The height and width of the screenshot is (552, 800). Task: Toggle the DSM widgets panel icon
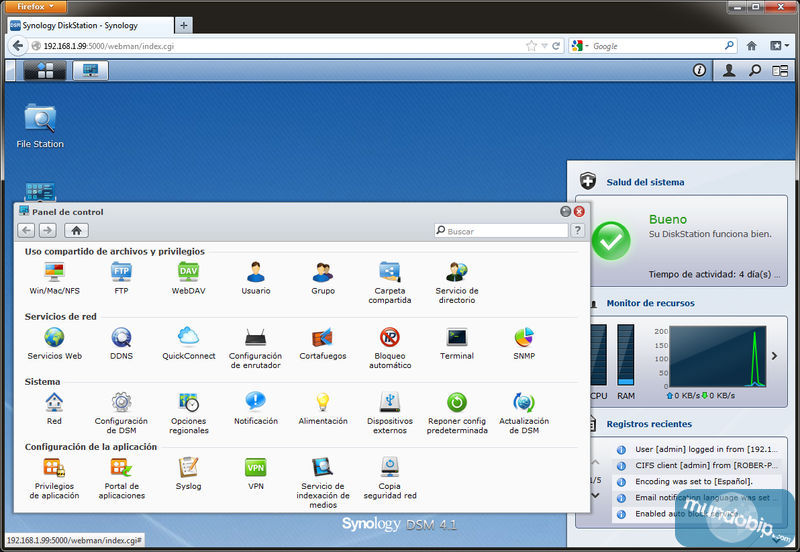tap(780, 70)
